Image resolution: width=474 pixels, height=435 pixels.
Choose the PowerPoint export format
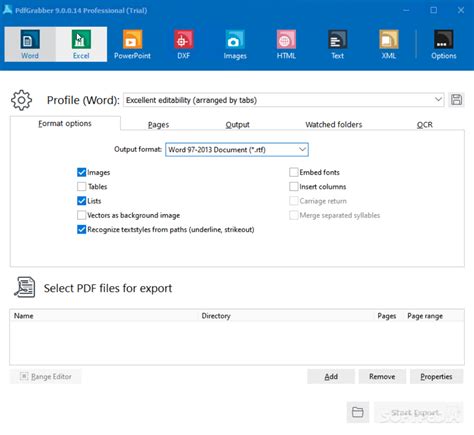tap(132, 44)
